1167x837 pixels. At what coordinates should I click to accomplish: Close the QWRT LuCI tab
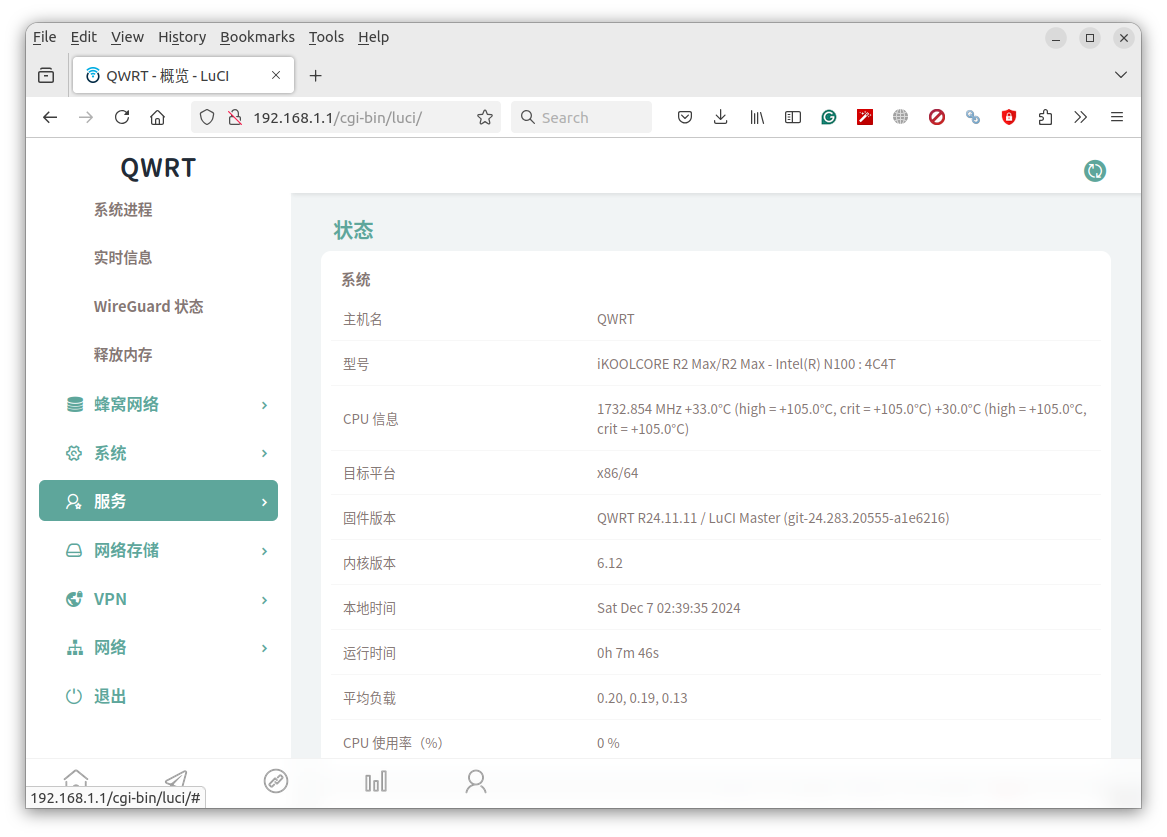pyautogui.click(x=276, y=75)
